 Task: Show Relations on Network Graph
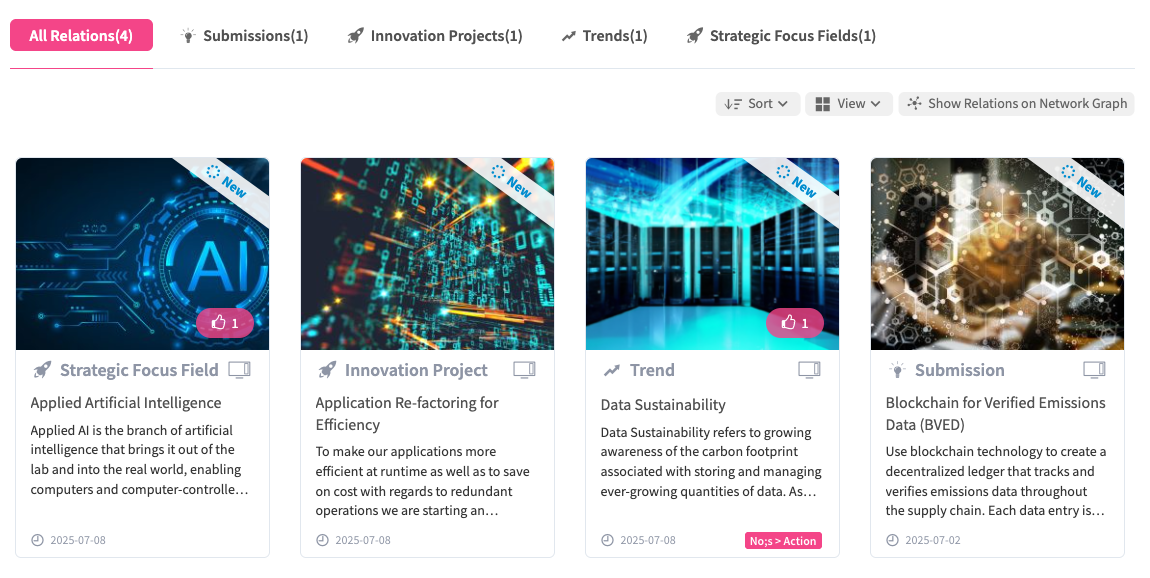pos(1017,104)
